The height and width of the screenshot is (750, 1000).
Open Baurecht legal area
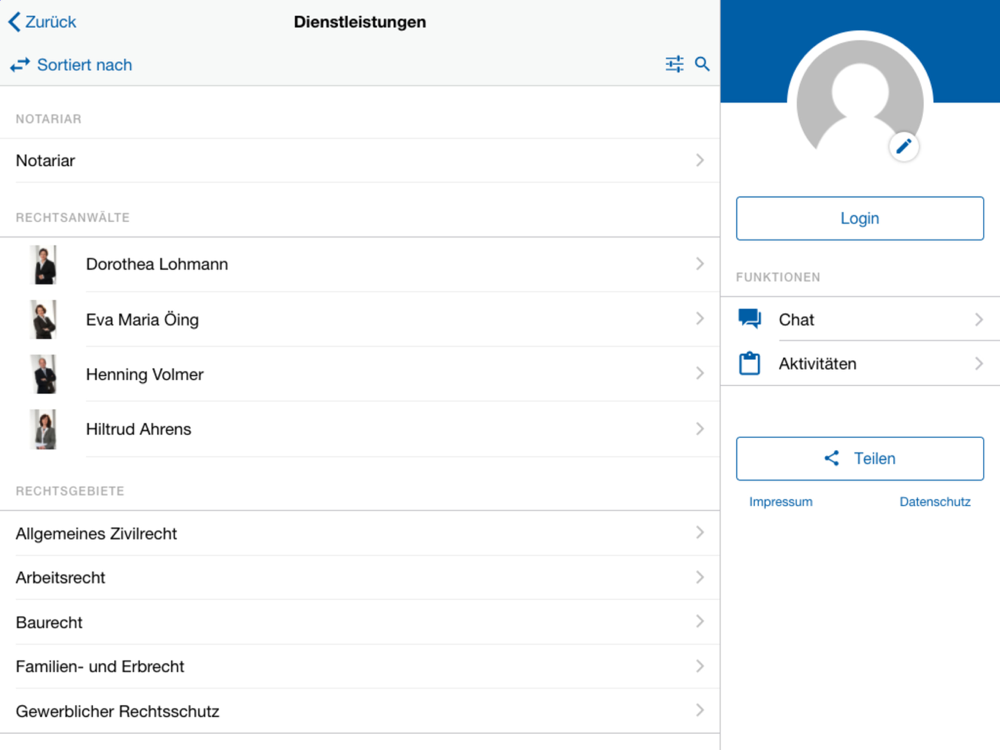tap(360, 622)
